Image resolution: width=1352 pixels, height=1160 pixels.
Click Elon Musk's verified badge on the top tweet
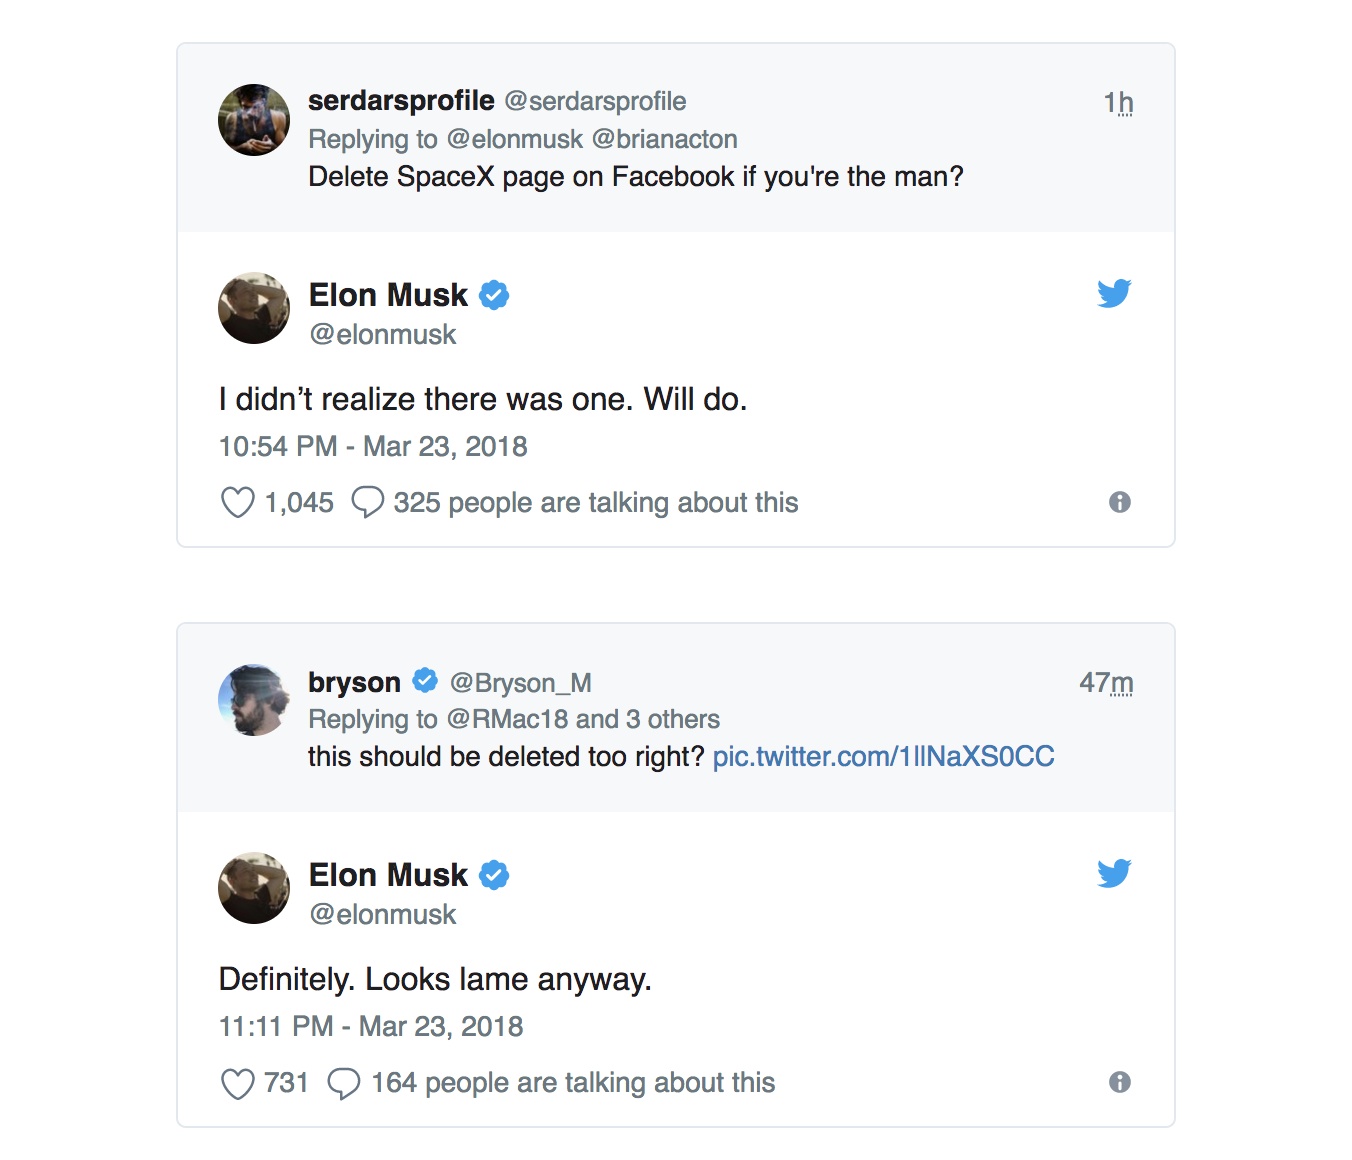point(494,293)
